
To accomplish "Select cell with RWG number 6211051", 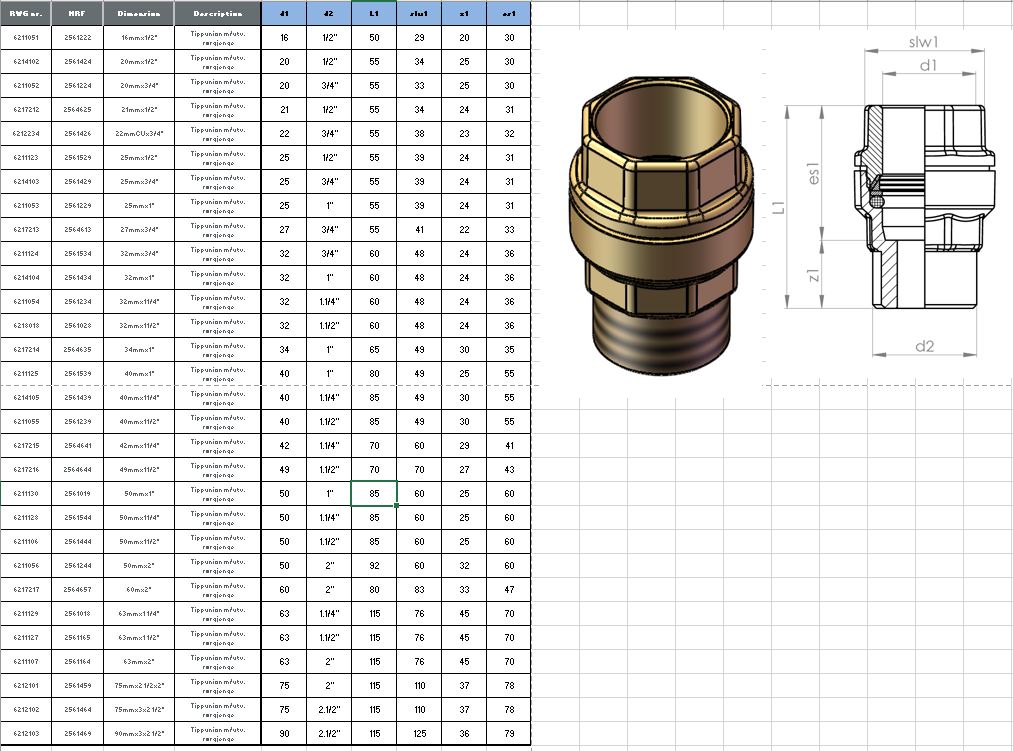I will coord(26,37).
